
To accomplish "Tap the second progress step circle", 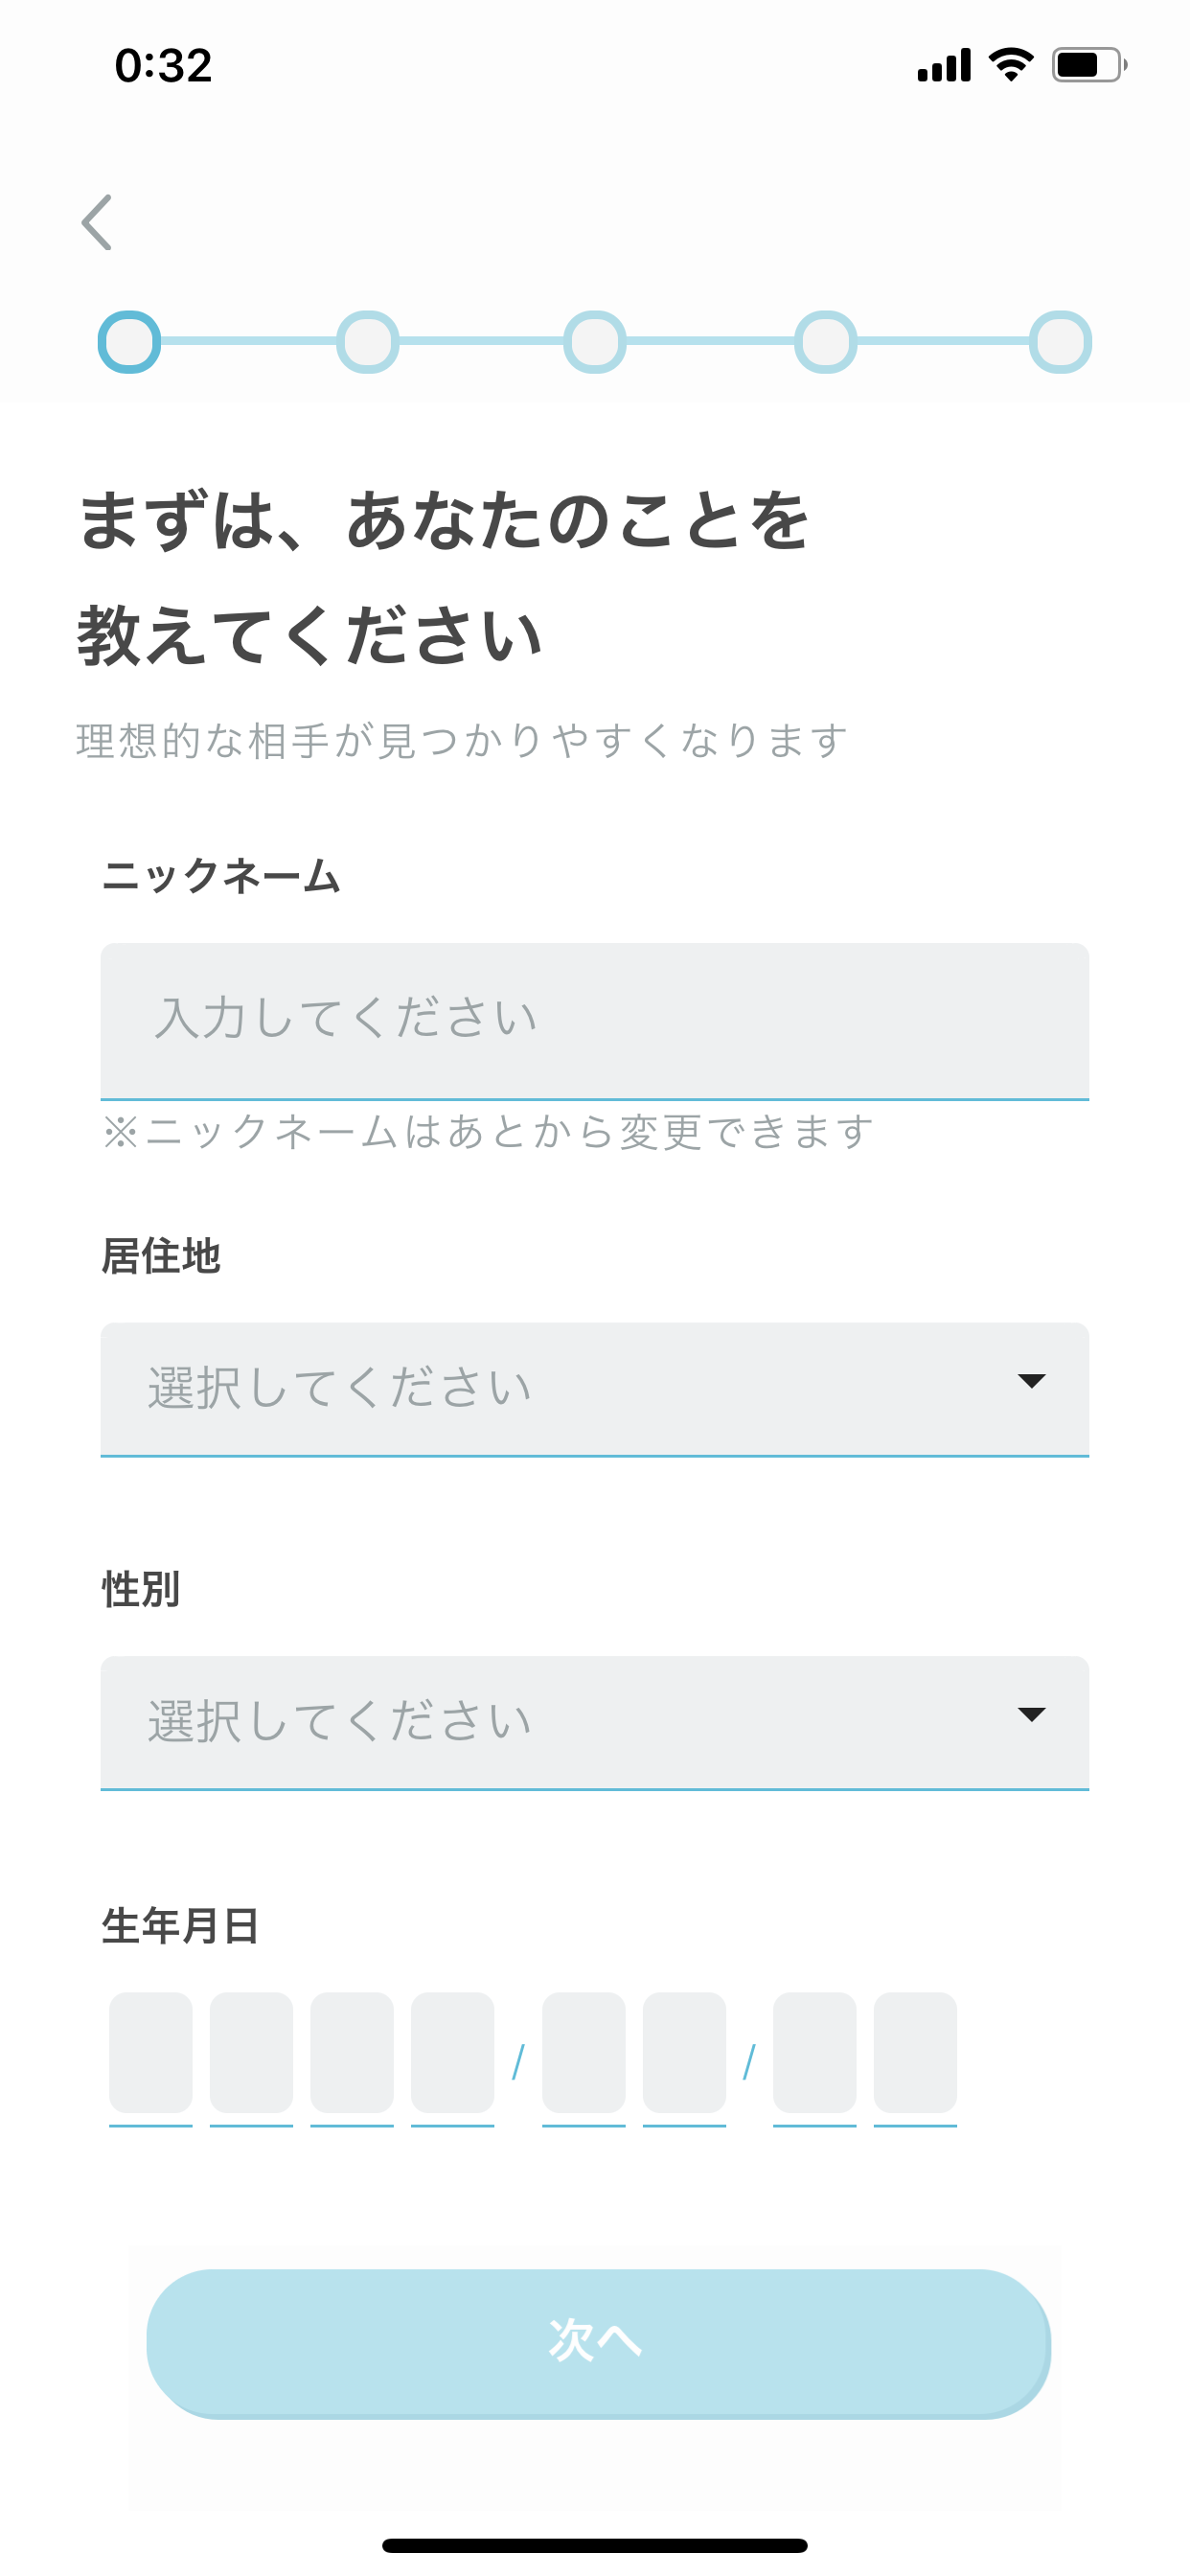I will [x=366, y=343].
